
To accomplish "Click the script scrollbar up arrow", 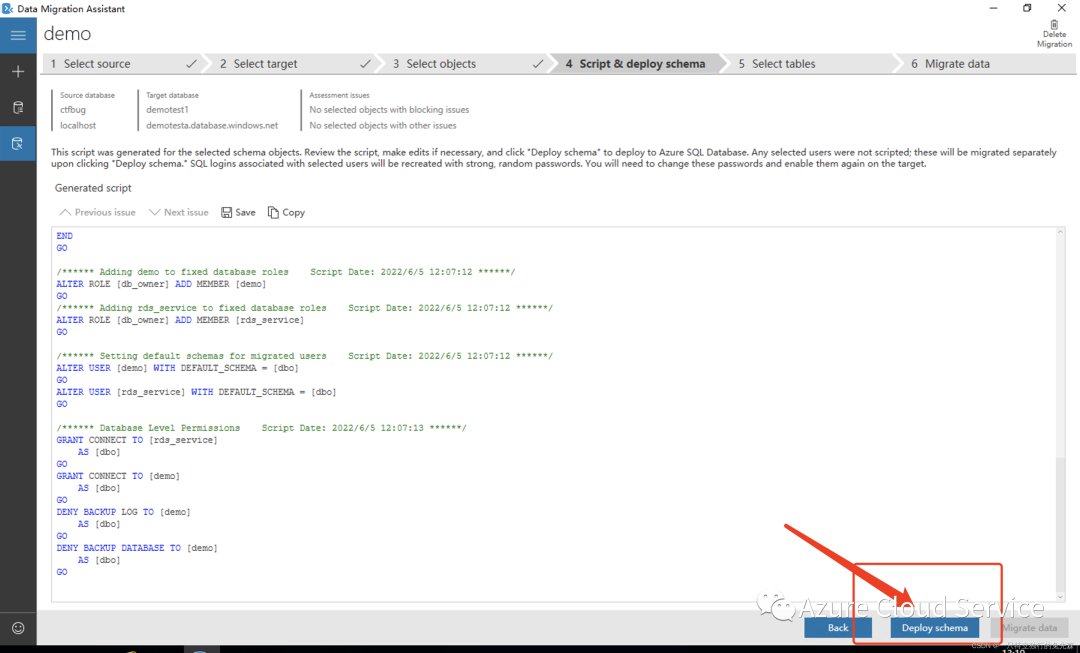I will (1060, 233).
